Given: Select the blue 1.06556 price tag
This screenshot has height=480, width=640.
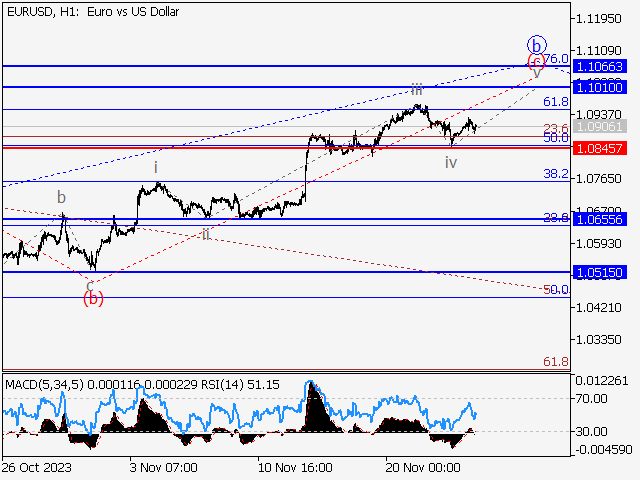Looking at the screenshot, I should click(600, 220).
